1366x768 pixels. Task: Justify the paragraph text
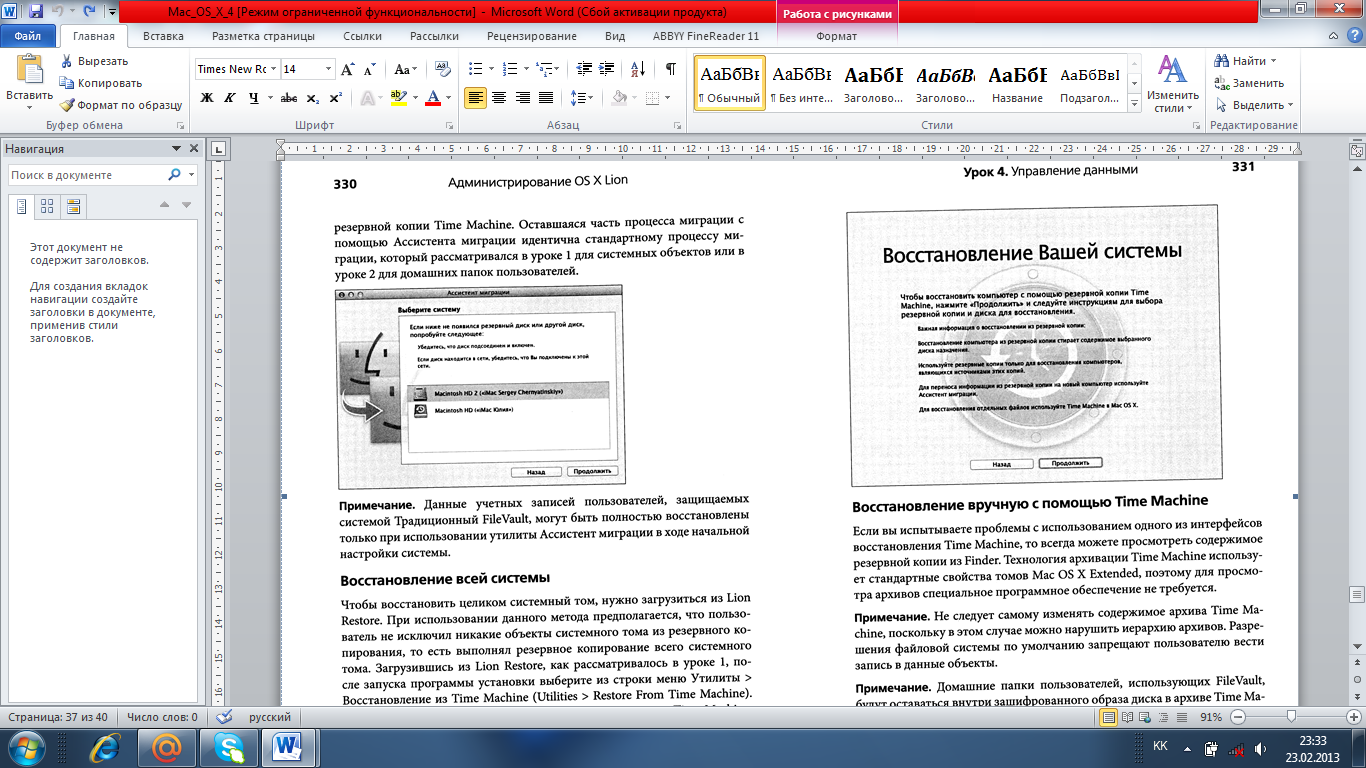pyautogui.click(x=546, y=98)
